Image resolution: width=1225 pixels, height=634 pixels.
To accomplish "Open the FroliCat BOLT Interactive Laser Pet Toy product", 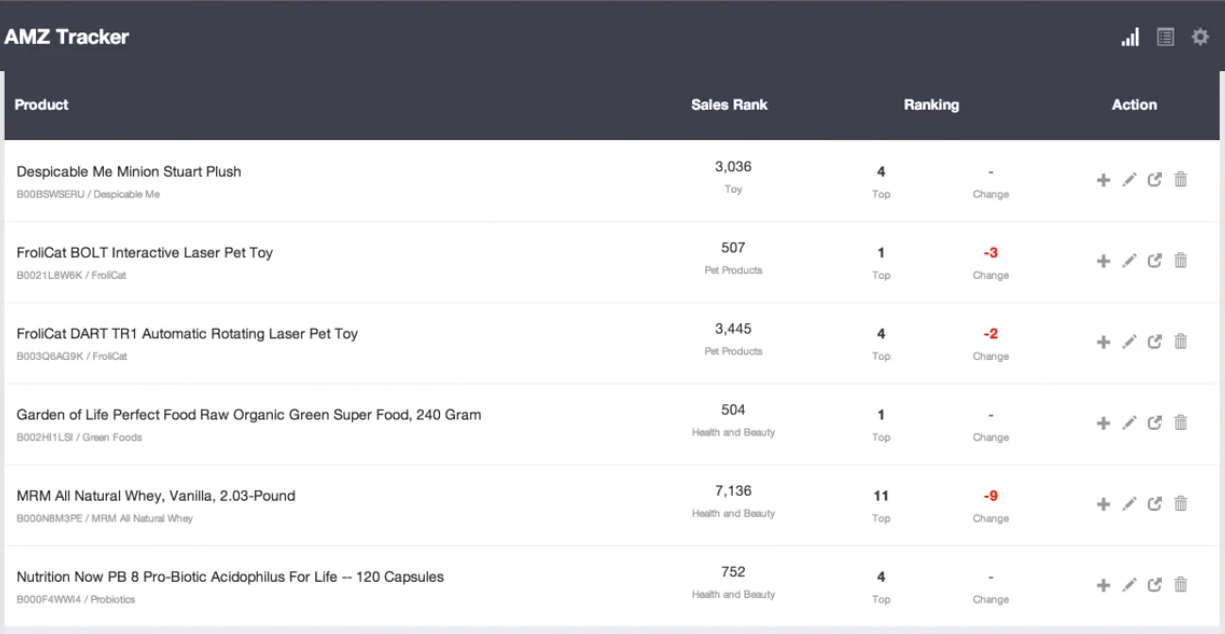I will click(x=145, y=253).
